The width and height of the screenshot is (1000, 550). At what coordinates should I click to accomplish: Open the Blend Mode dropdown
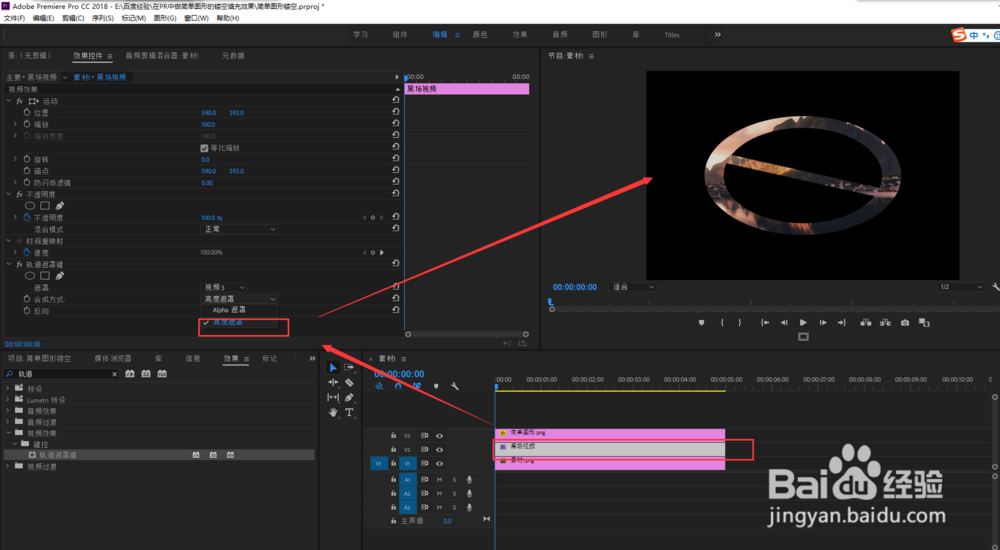point(239,229)
